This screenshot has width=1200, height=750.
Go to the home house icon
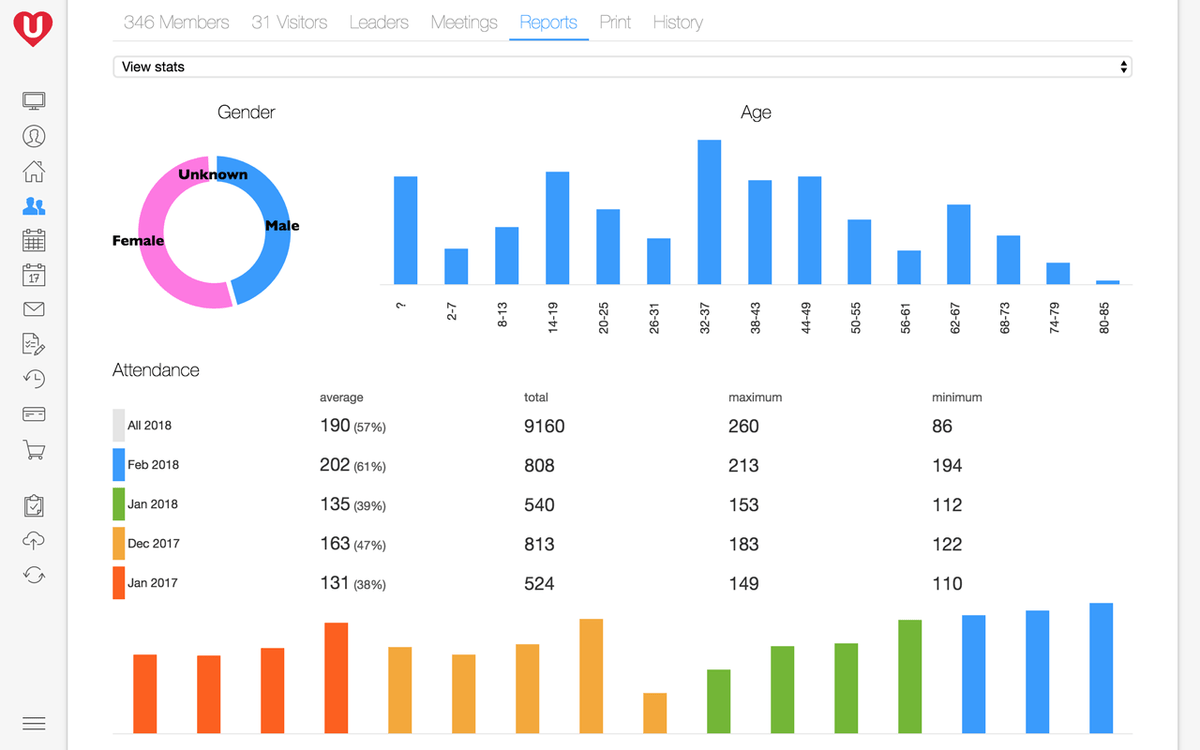[x=34, y=171]
